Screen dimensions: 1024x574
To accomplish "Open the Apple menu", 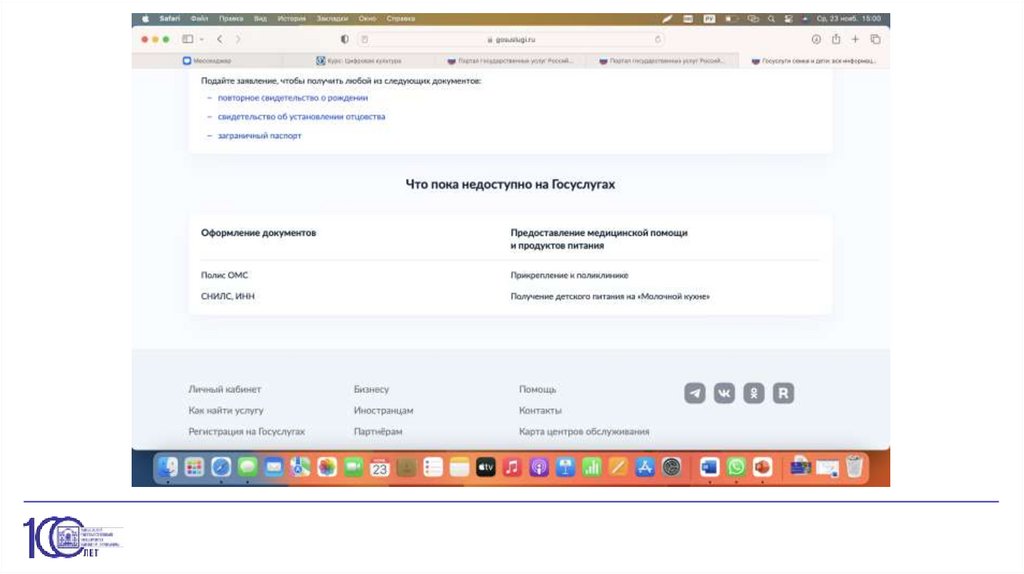I will pyautogui.click(x=146, y=19).
